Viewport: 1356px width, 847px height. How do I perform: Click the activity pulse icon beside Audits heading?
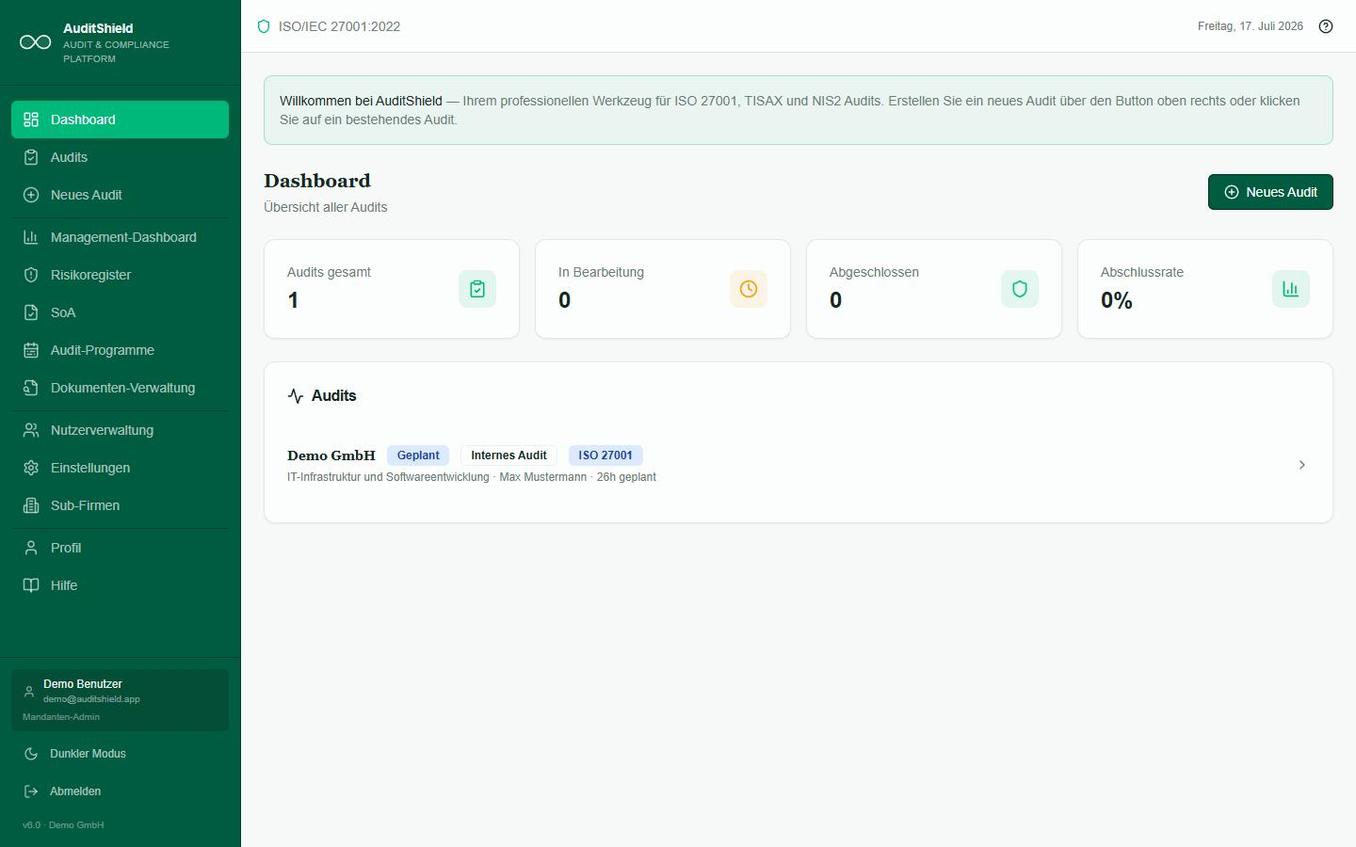click(x=295, y=396)
